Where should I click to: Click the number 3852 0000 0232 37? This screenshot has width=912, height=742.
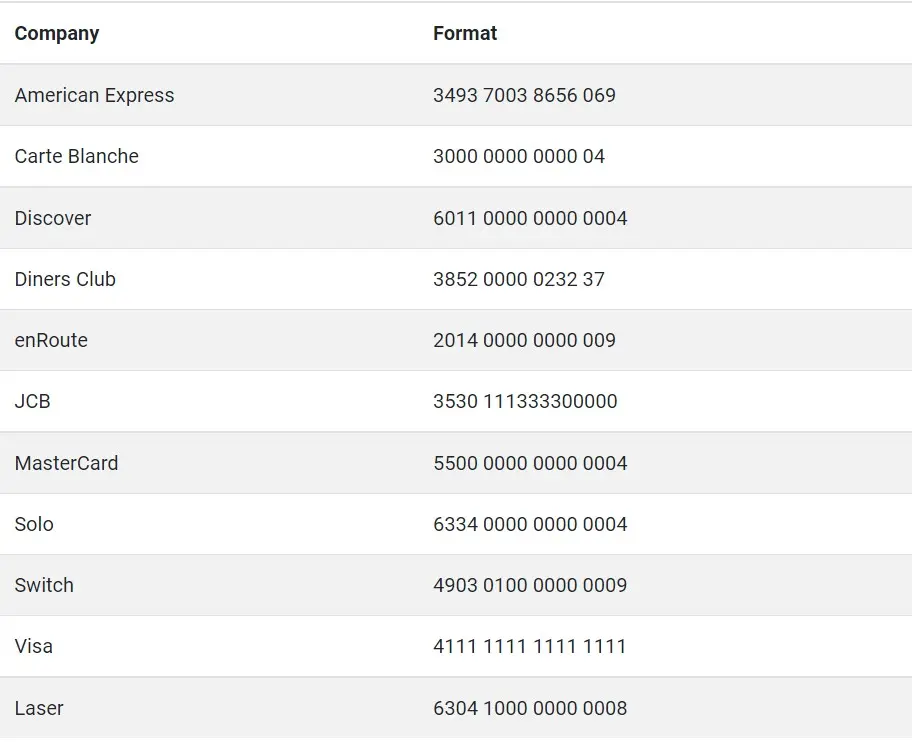pyautogui.click(x=519, y=279)
